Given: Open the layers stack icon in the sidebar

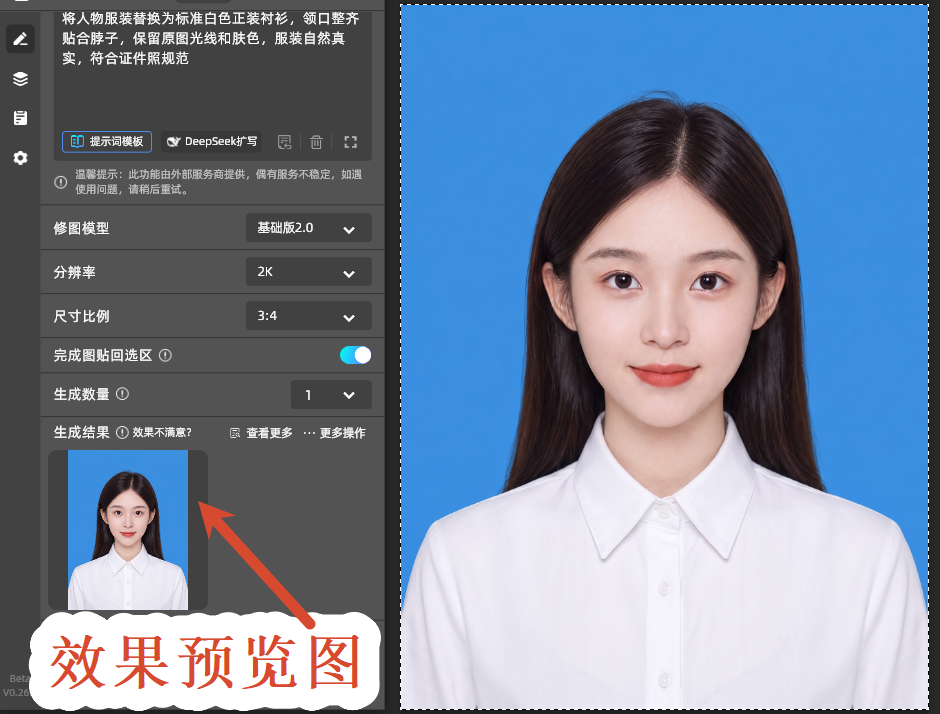Looking at the screenshot, I should (20, 79).
